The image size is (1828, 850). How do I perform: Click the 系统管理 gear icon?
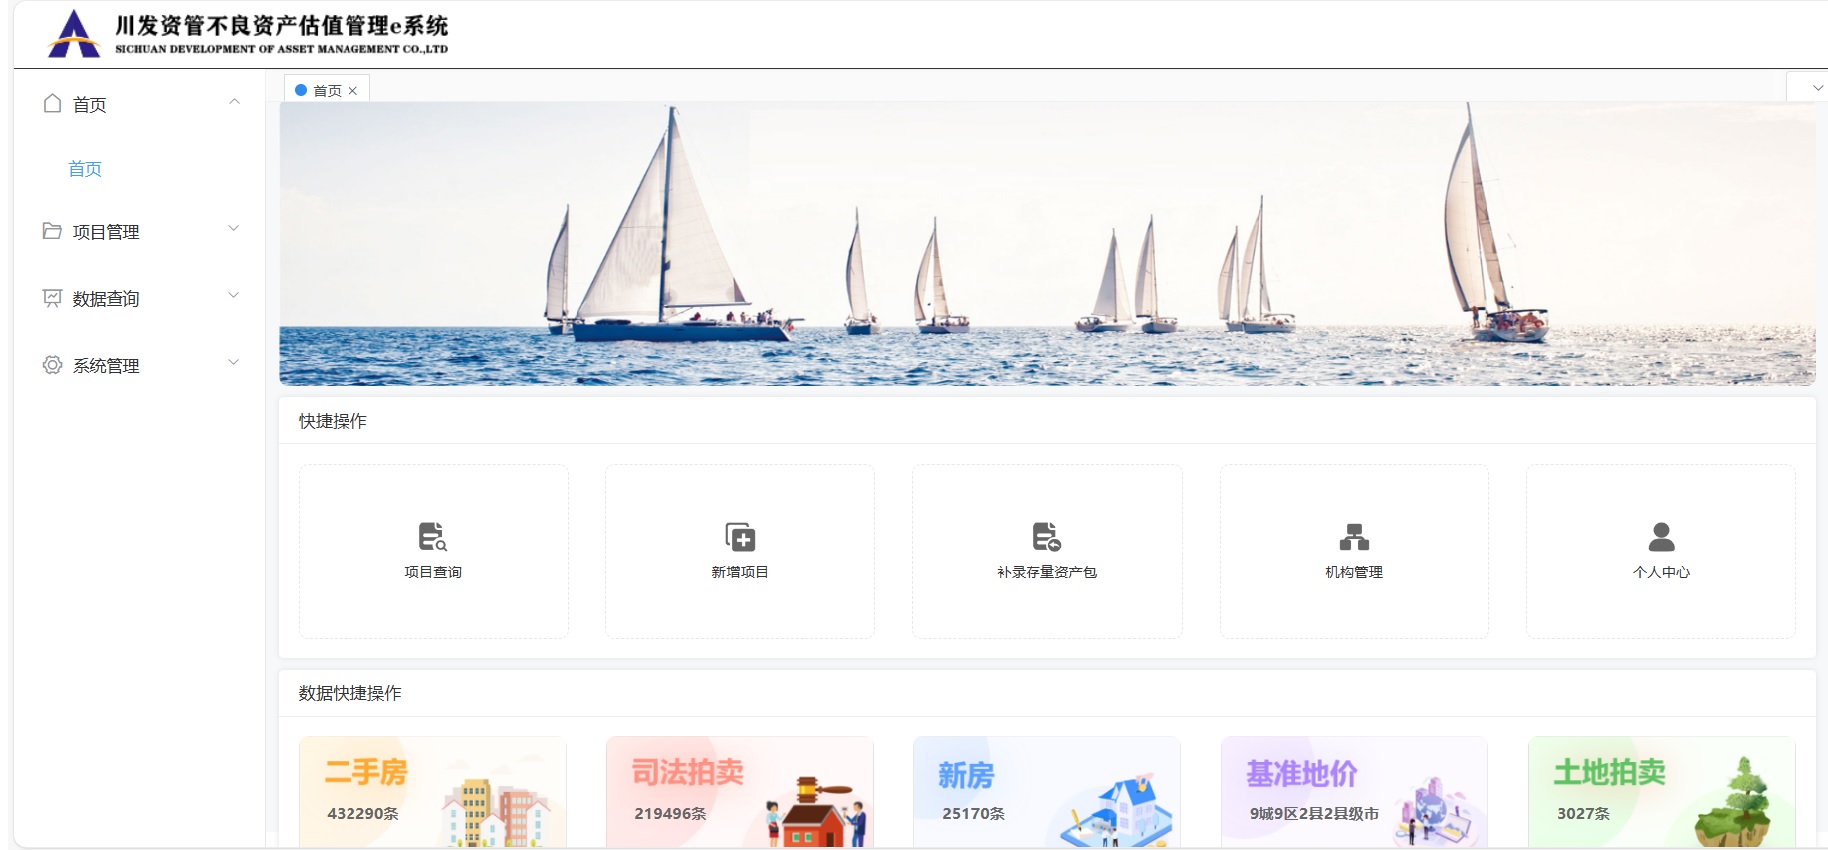(52, 365)
